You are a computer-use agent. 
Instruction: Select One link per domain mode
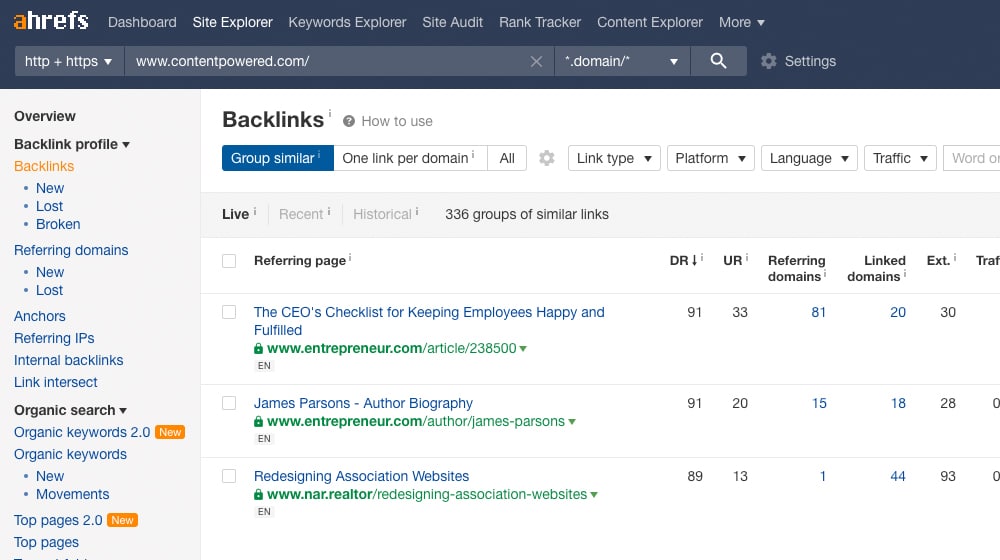pyautogui.click(x=410, y=158)
